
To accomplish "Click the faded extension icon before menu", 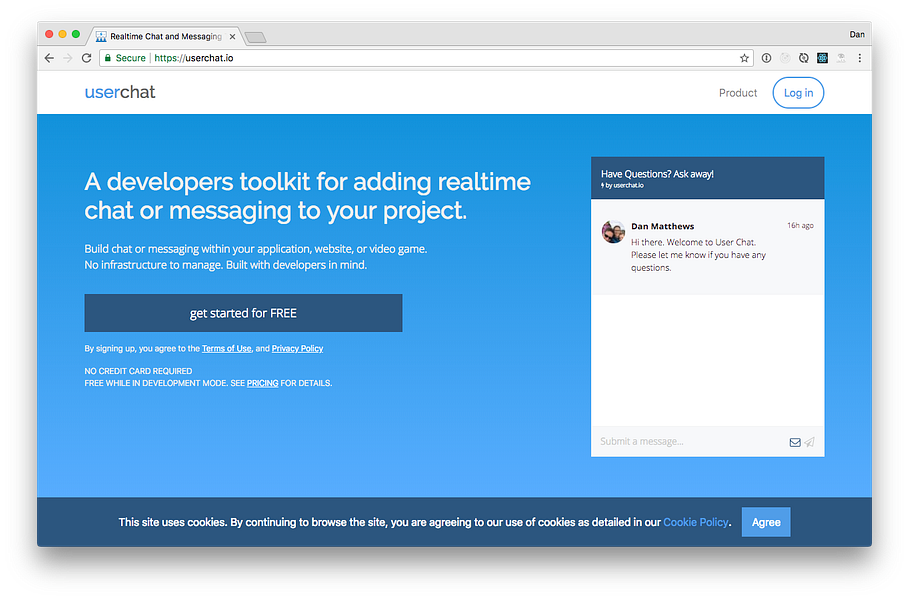I will 841,58.
